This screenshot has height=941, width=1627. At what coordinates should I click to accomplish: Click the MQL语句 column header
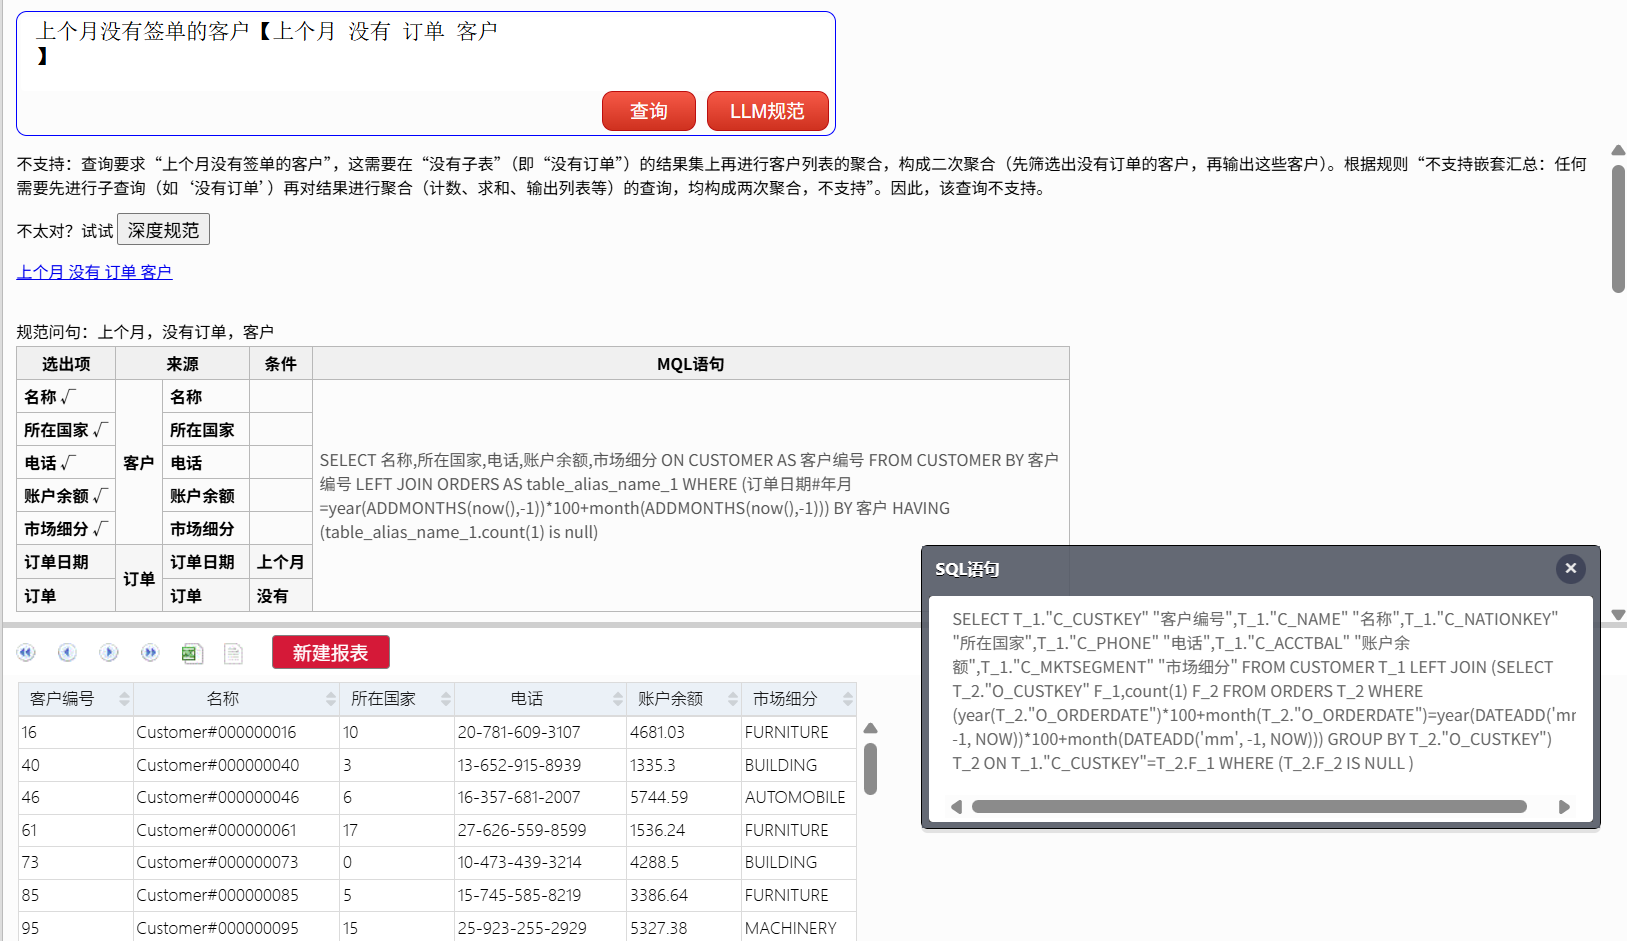691,364
